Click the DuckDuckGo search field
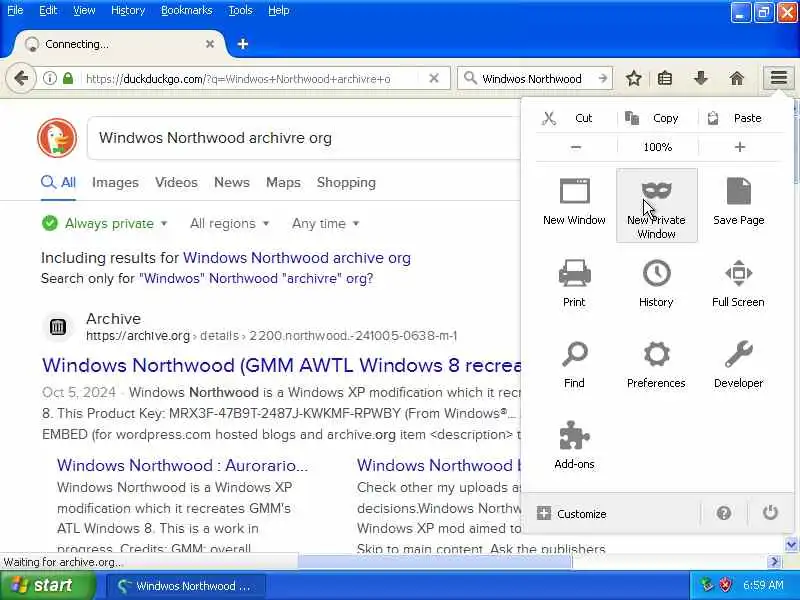 306,138
